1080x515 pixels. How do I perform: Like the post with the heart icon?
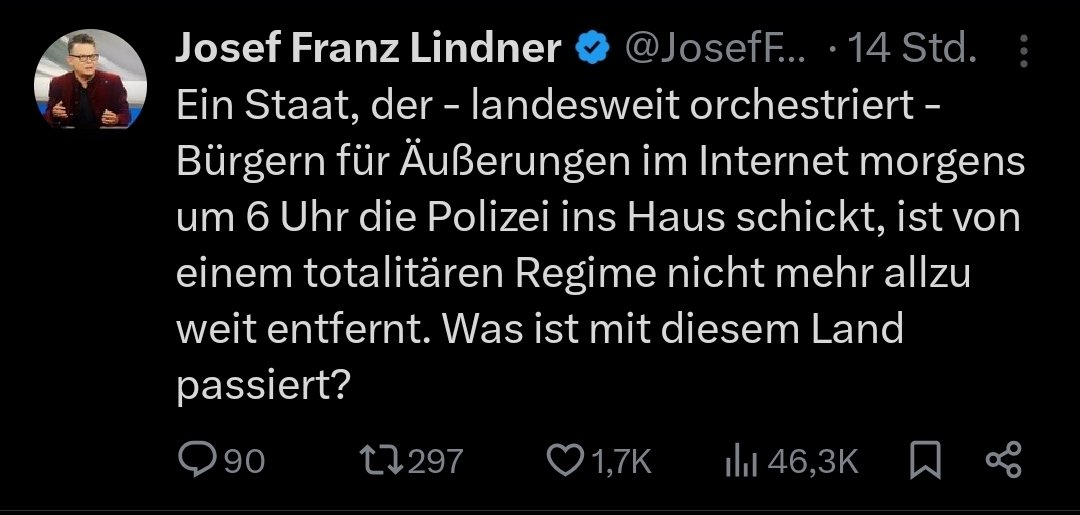pos(566,459)
